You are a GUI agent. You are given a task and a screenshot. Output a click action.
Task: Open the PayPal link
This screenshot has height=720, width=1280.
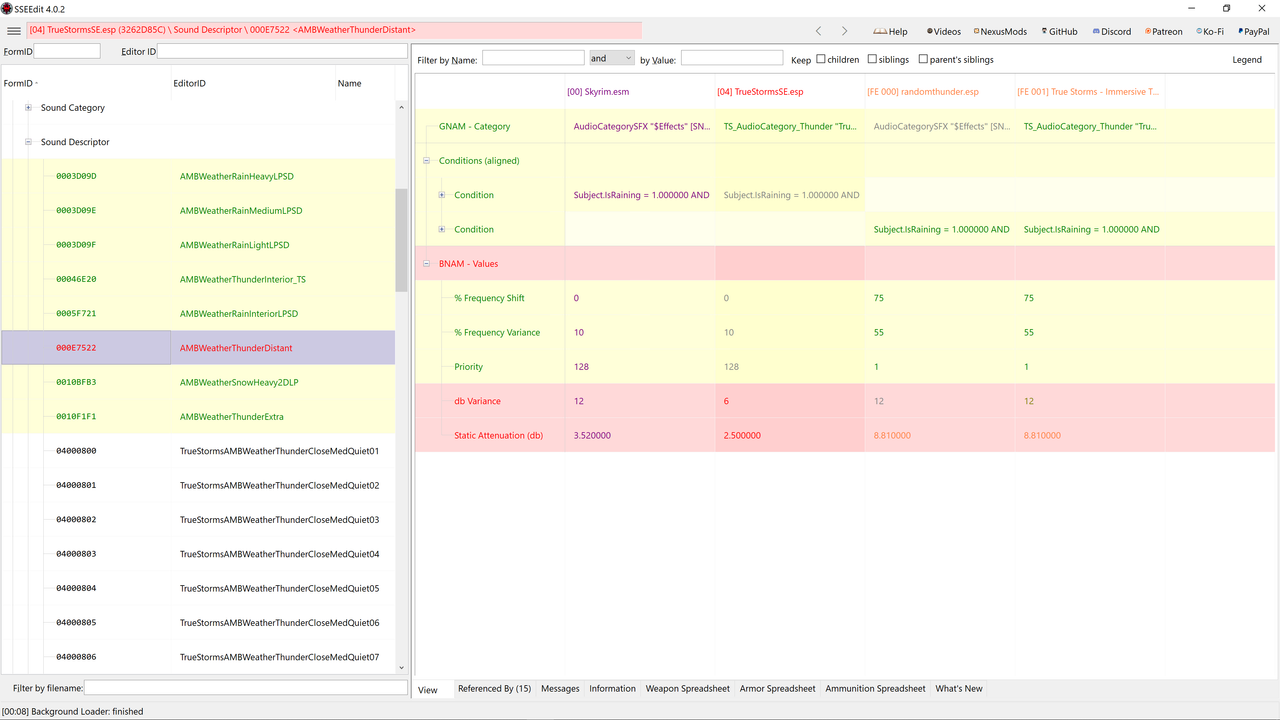click(1253, 31)
